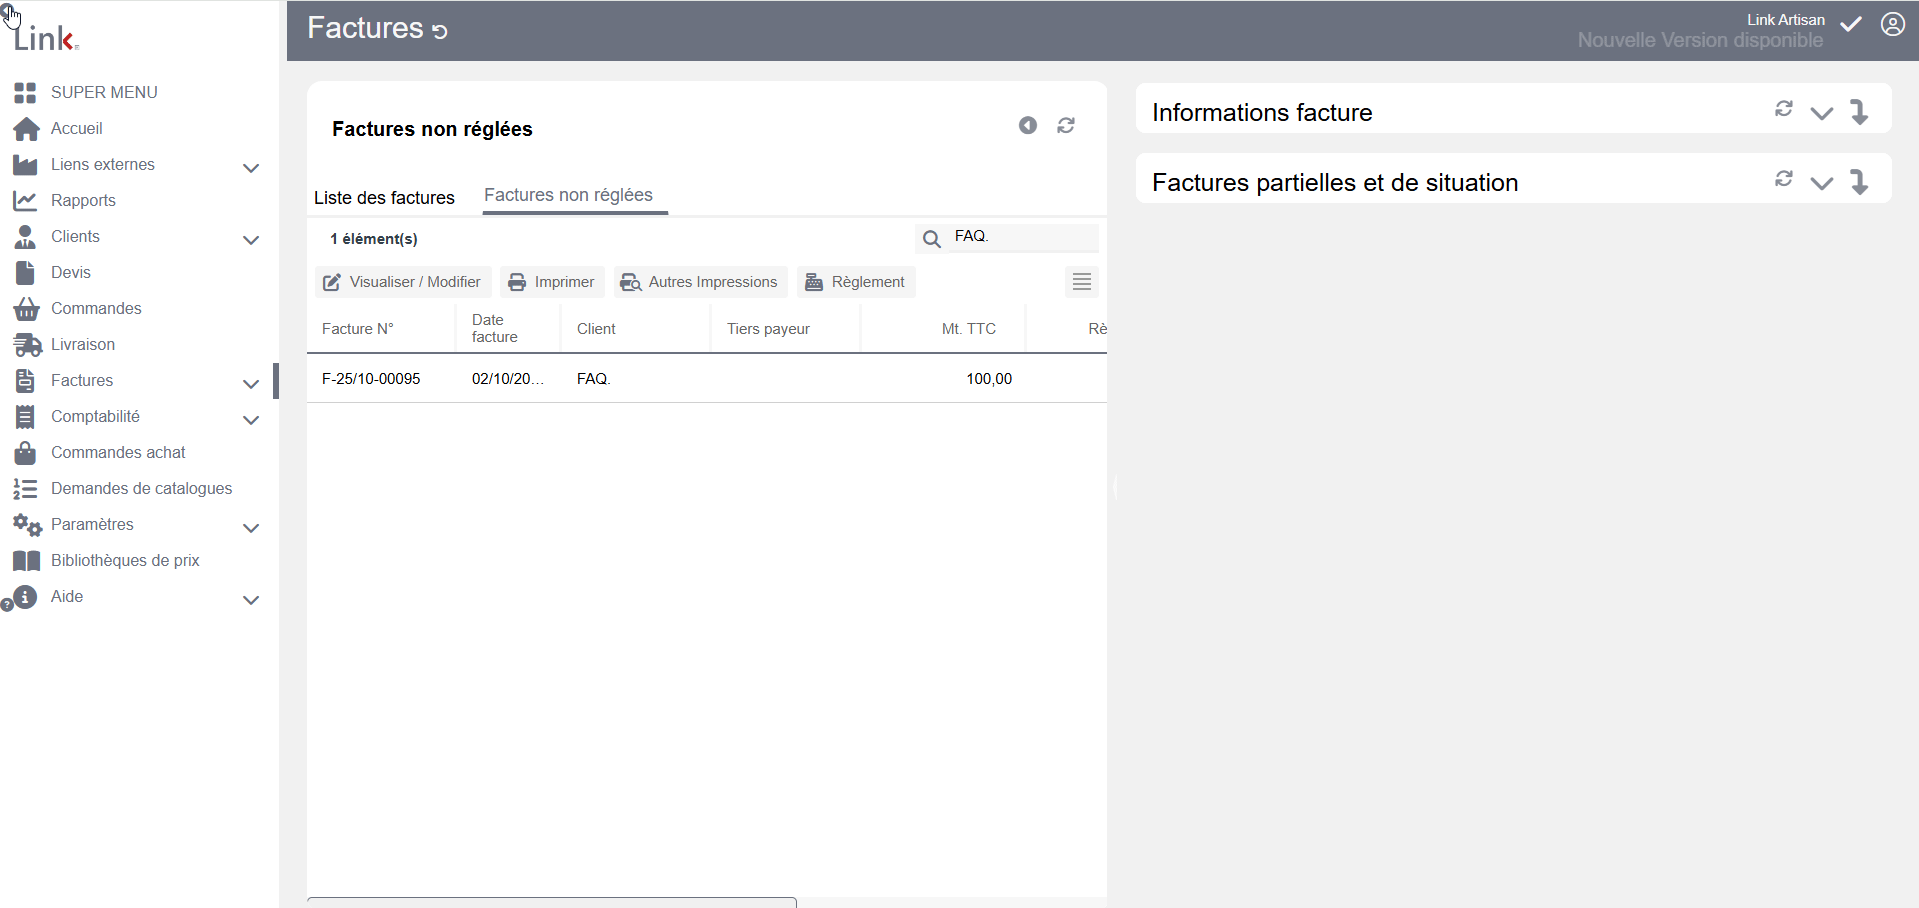Sort by Facture N° column header
This screenshot has width=1919, height=908.
[x=357, y=329]
